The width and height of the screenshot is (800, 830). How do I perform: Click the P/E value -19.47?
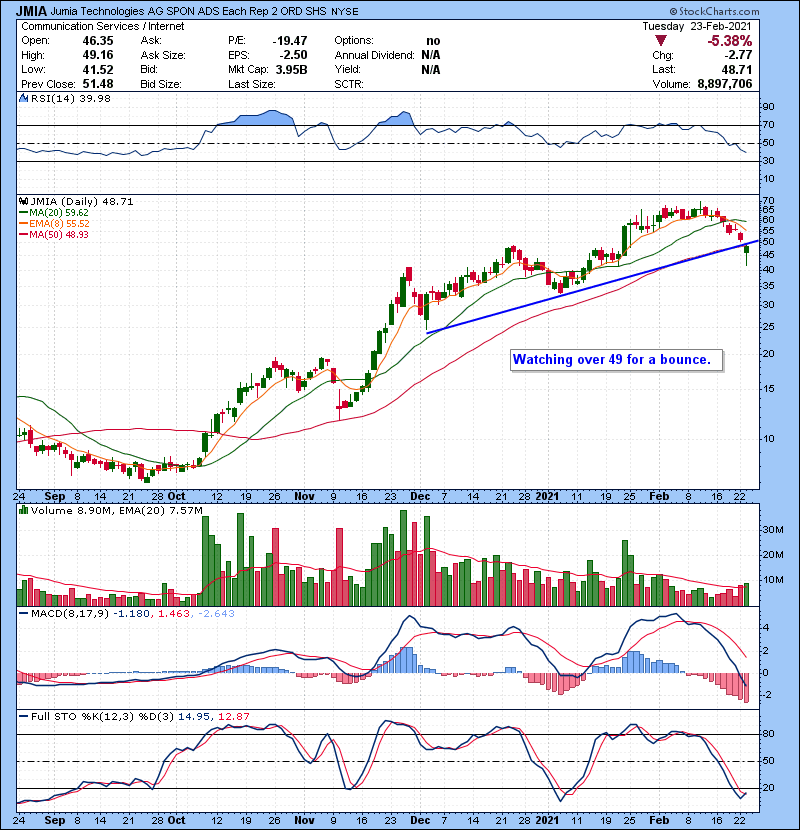point(290,41)
